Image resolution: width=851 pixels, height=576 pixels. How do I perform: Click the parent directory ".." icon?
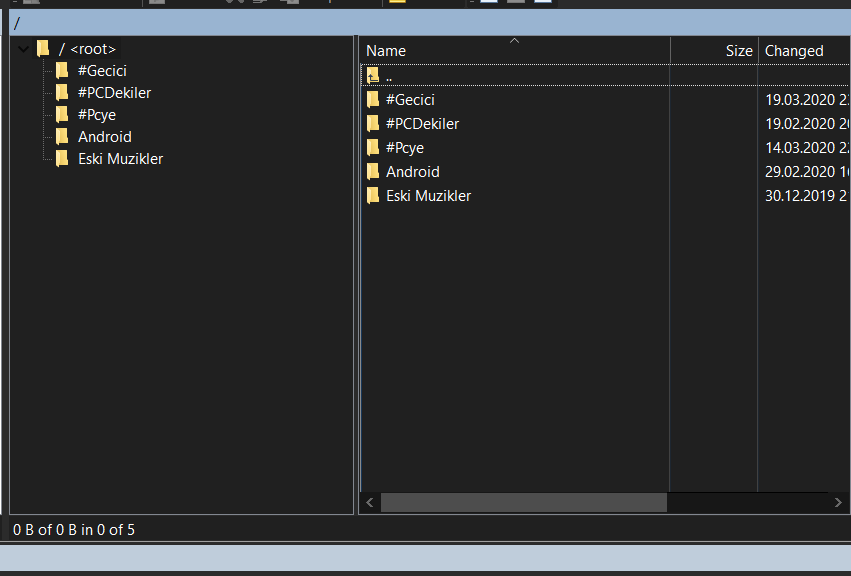(373, 76)
